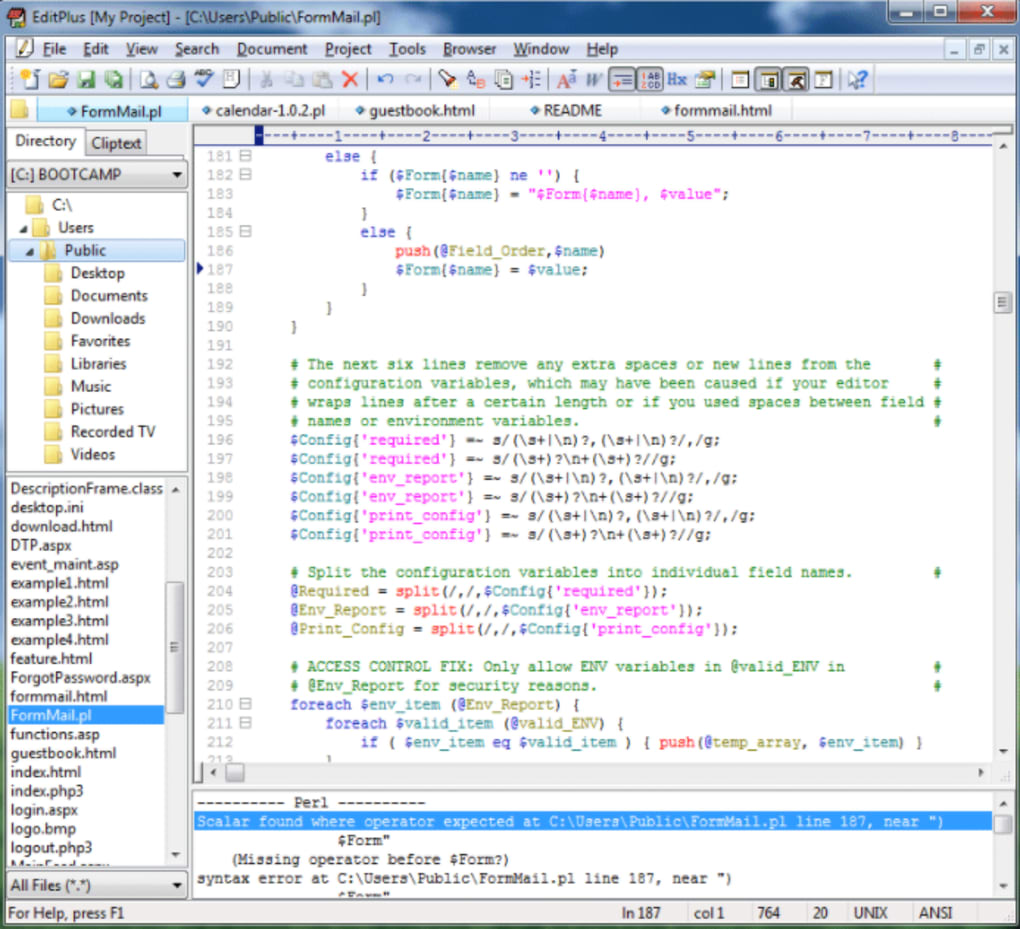Collapse the foreach fold at line 210

[245, 704]
